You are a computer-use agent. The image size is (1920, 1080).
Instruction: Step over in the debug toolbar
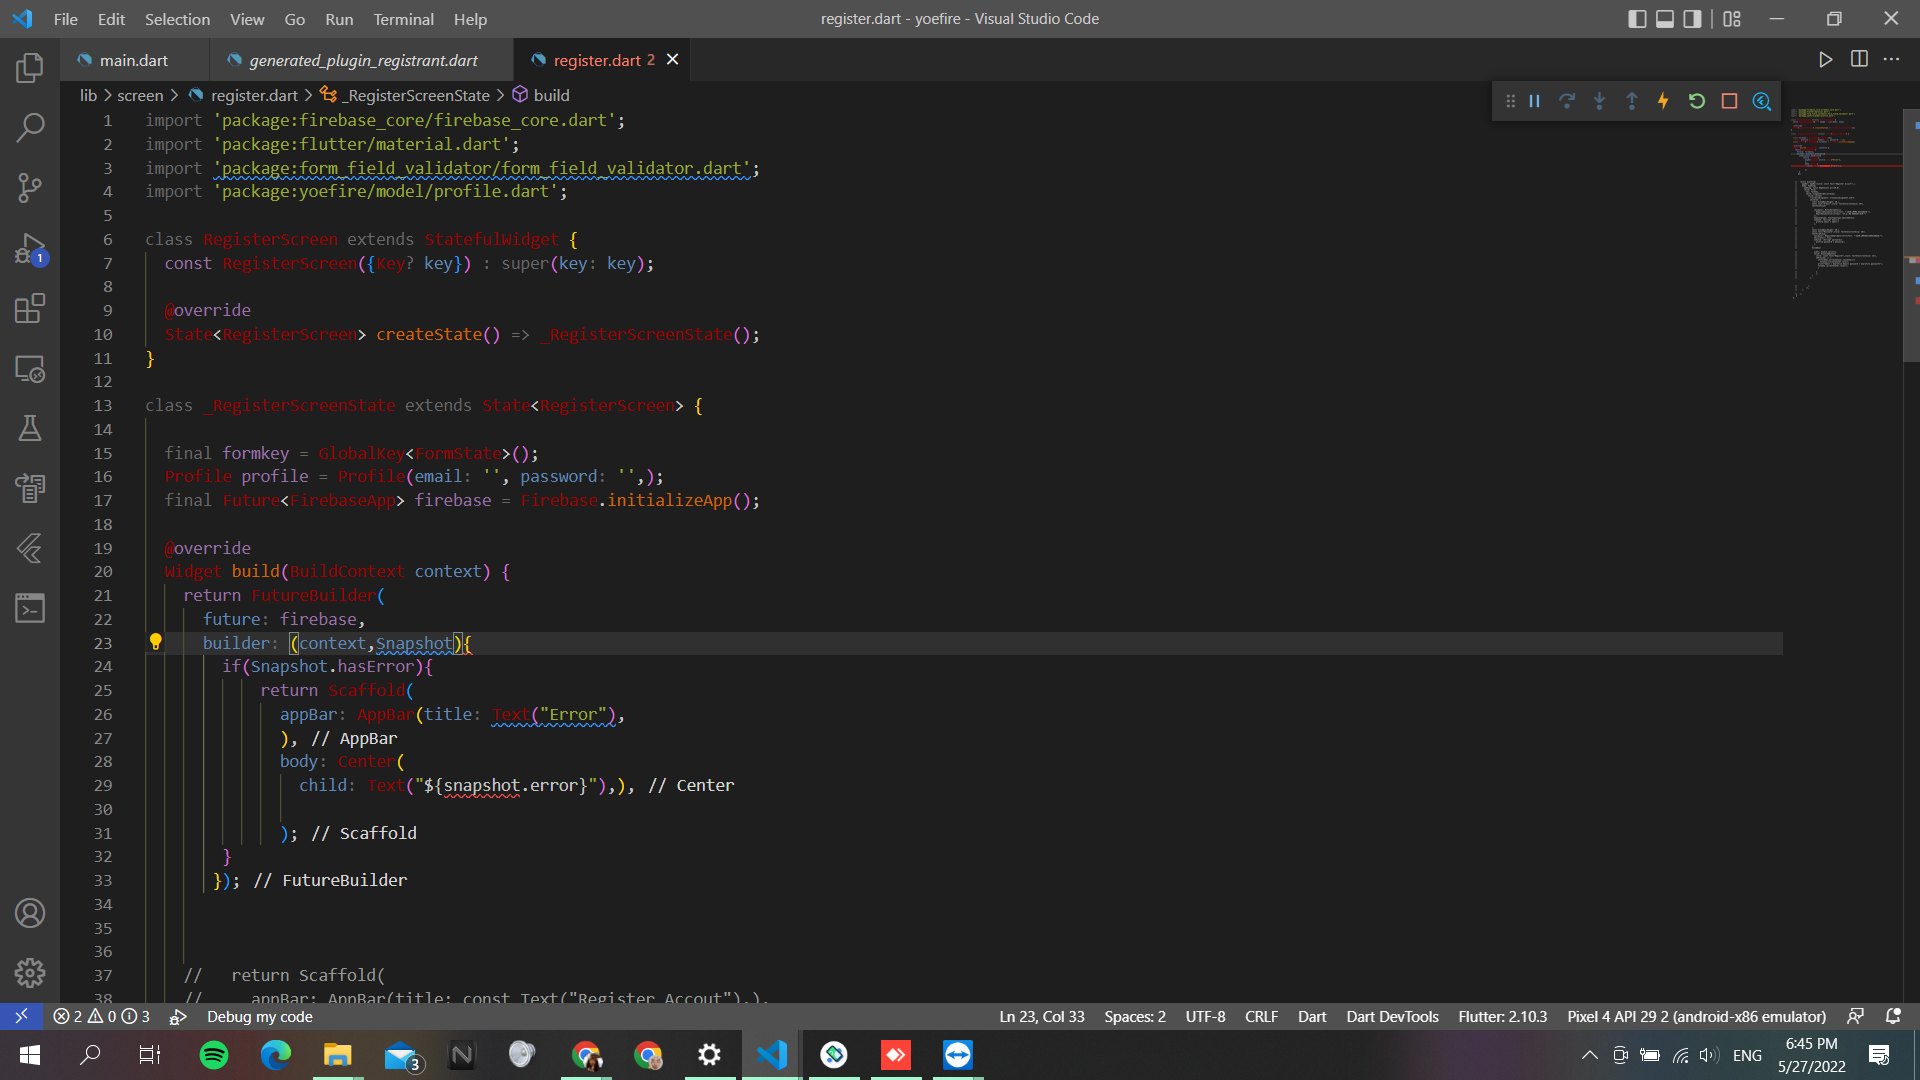click(x=1567, y=101)
